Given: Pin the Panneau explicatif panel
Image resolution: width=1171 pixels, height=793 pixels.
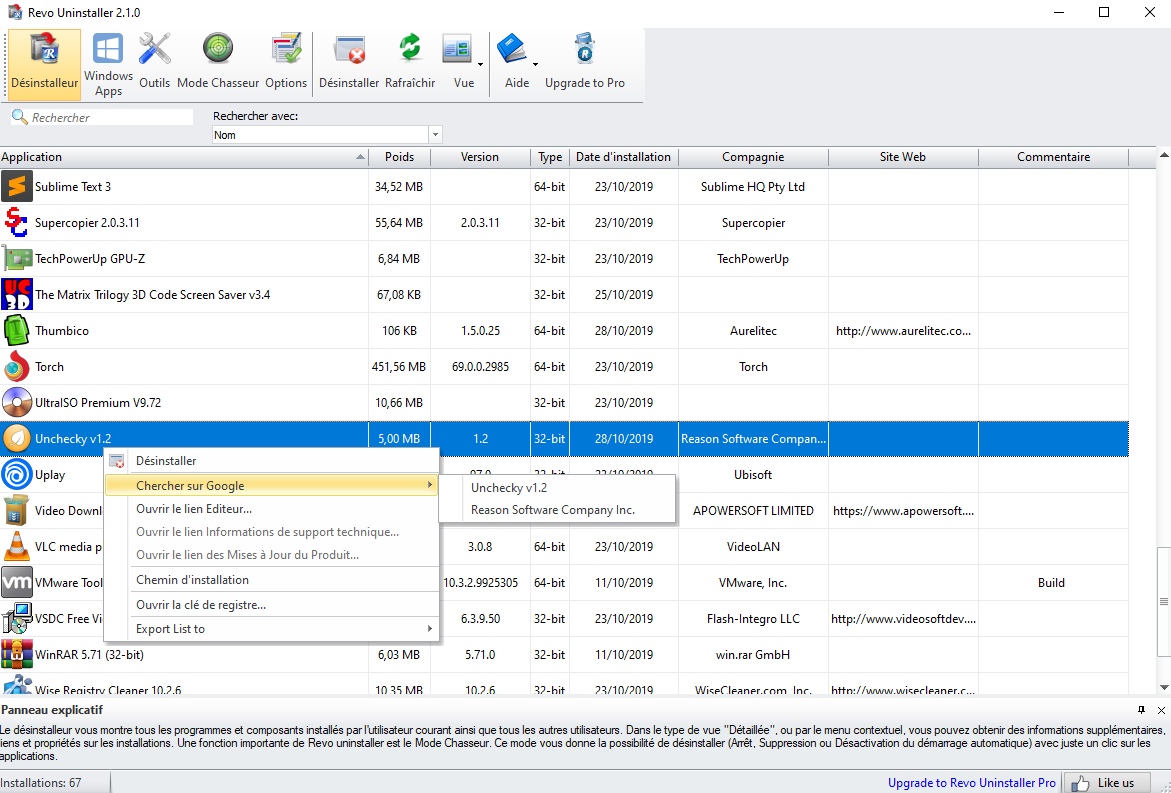Looking at the screenshot, I should click(x=1141, y=710).
